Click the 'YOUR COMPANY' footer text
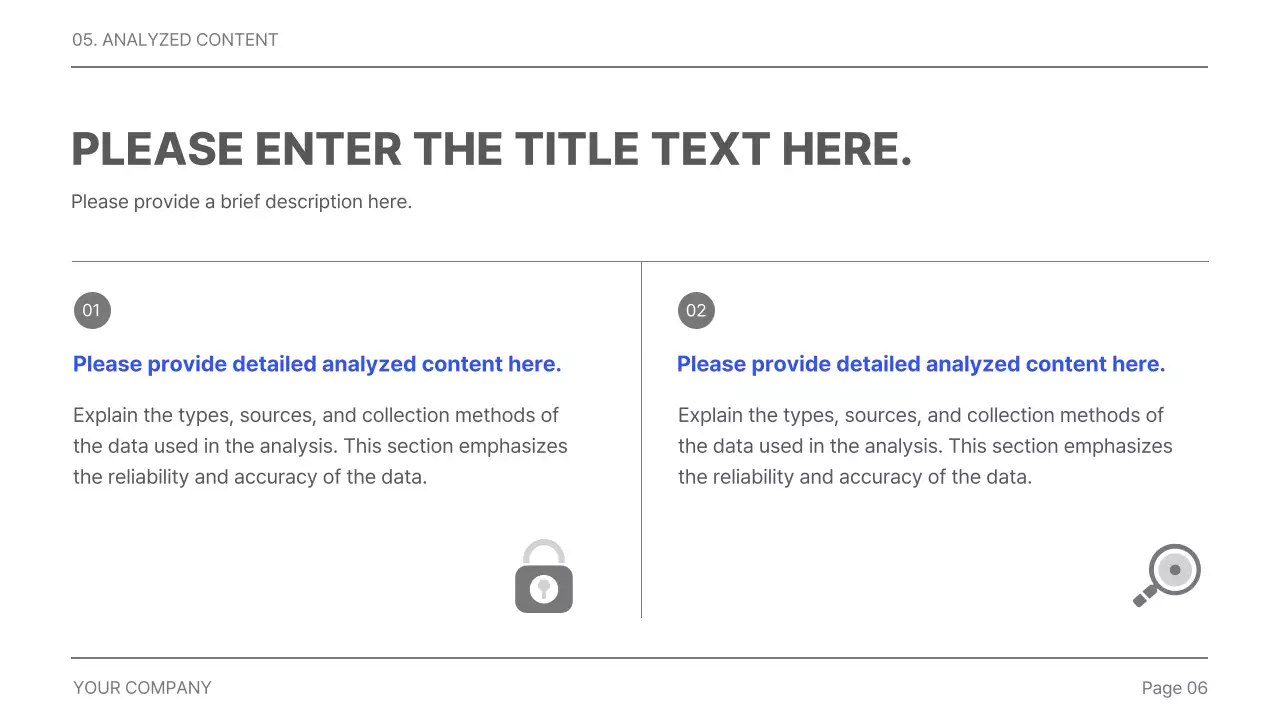Image resolution: width=1280 pixels, height=720 pixels. click(142, 688)
